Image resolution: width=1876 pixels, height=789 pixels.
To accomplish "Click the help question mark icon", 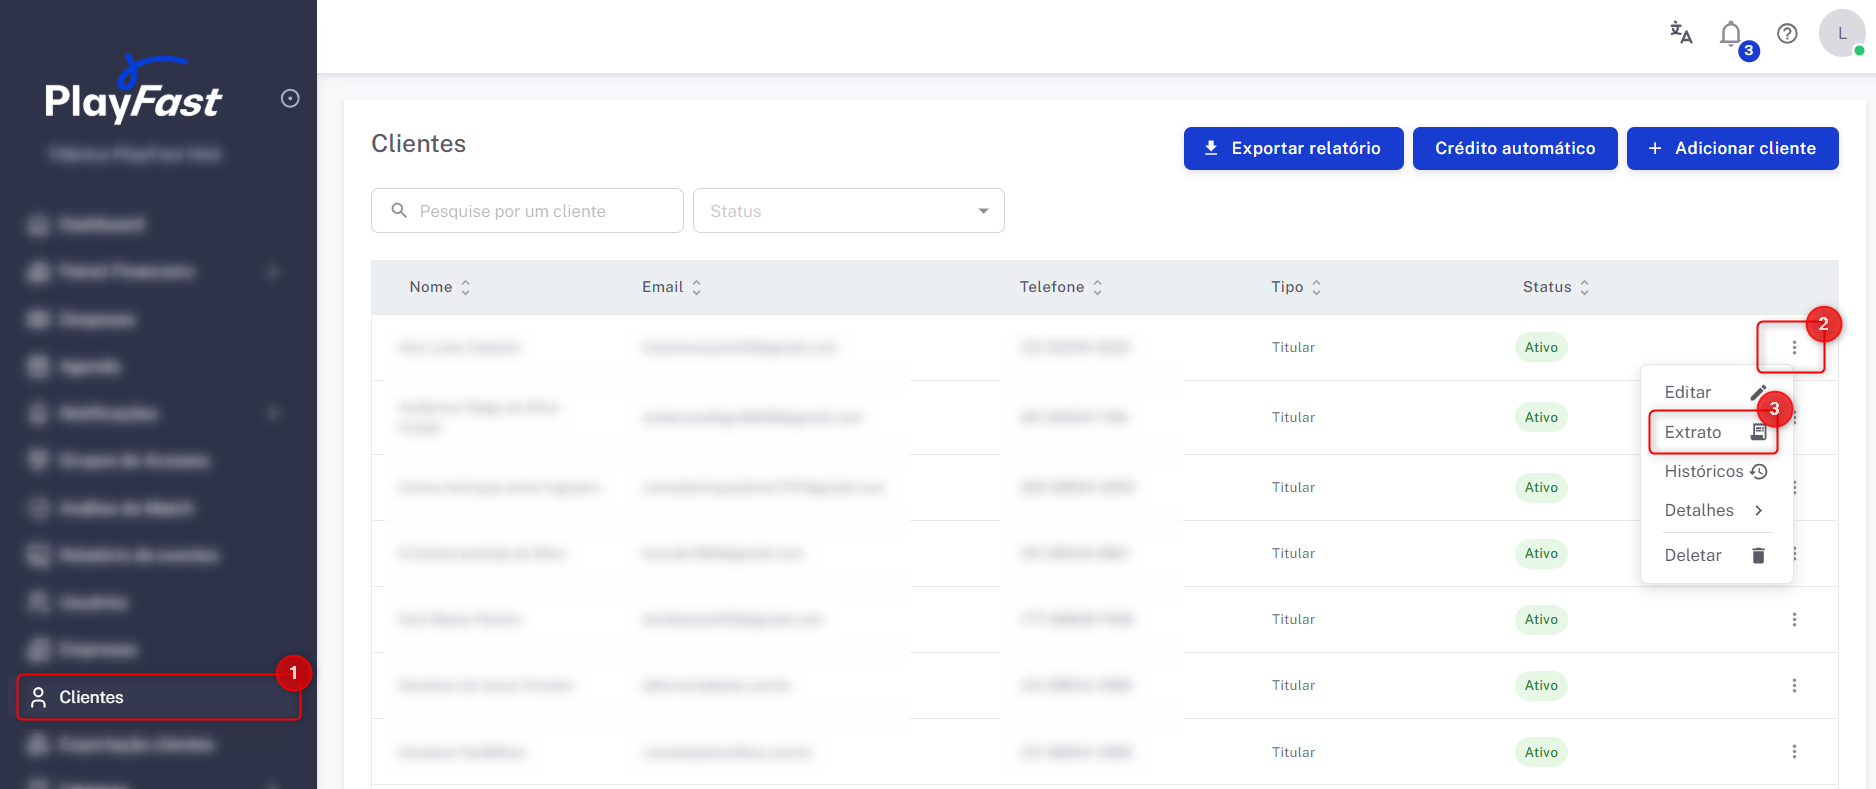I will 1787,34.
